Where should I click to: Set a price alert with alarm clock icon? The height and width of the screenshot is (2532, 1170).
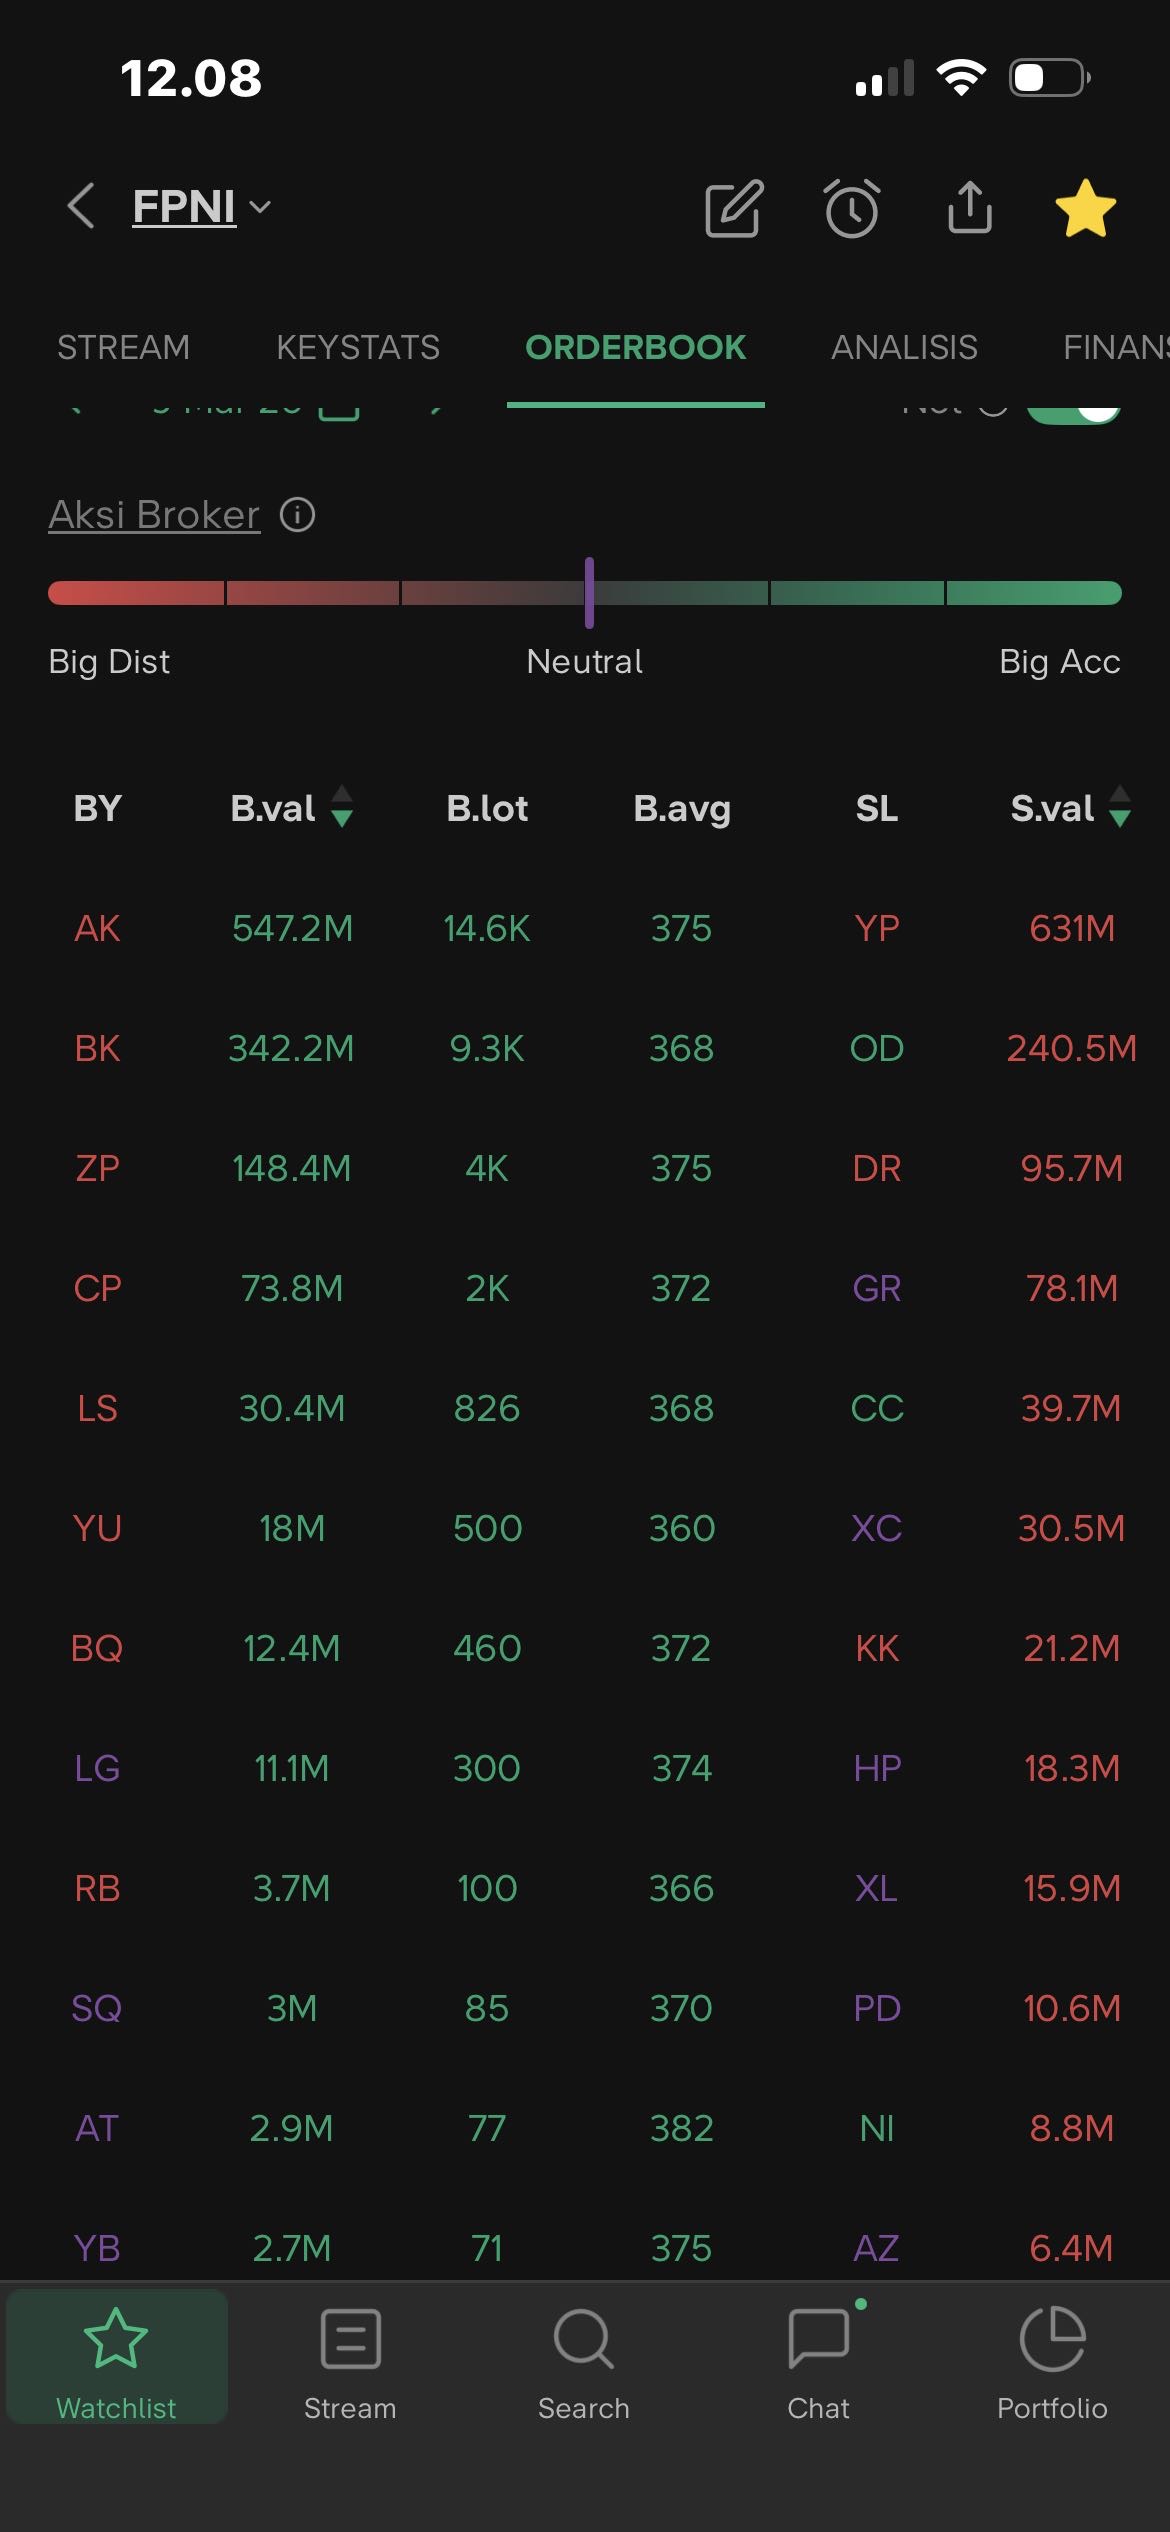852,209
